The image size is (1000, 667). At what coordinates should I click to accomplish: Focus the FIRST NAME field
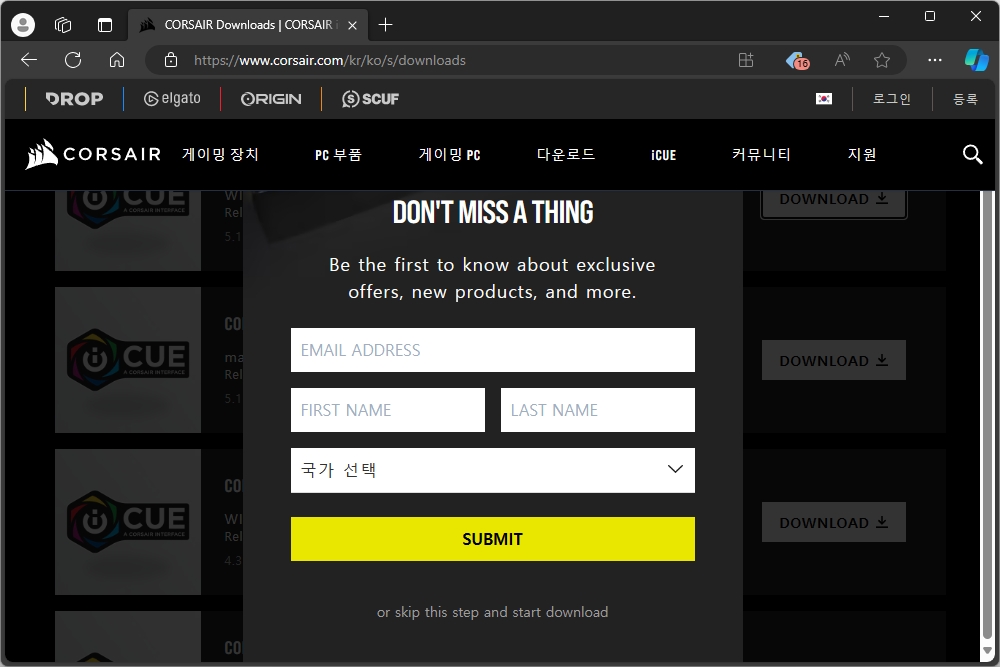pos(388,410)
